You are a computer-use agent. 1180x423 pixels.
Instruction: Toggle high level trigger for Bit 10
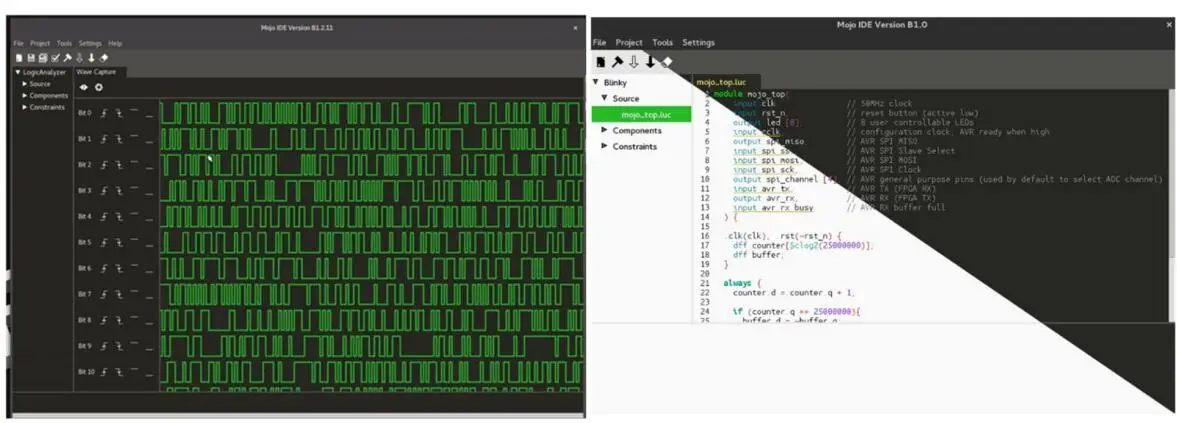click(x=134, y=368)
